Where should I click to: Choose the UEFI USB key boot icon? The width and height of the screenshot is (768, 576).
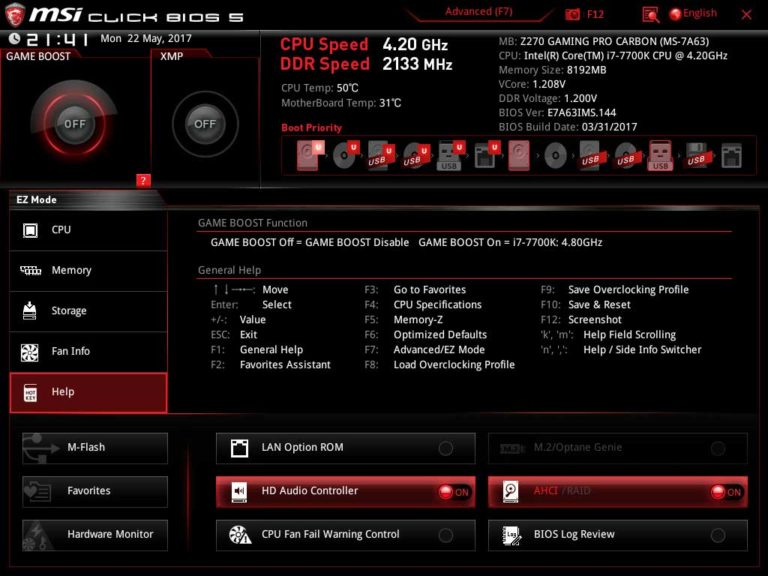coord(451,156)
